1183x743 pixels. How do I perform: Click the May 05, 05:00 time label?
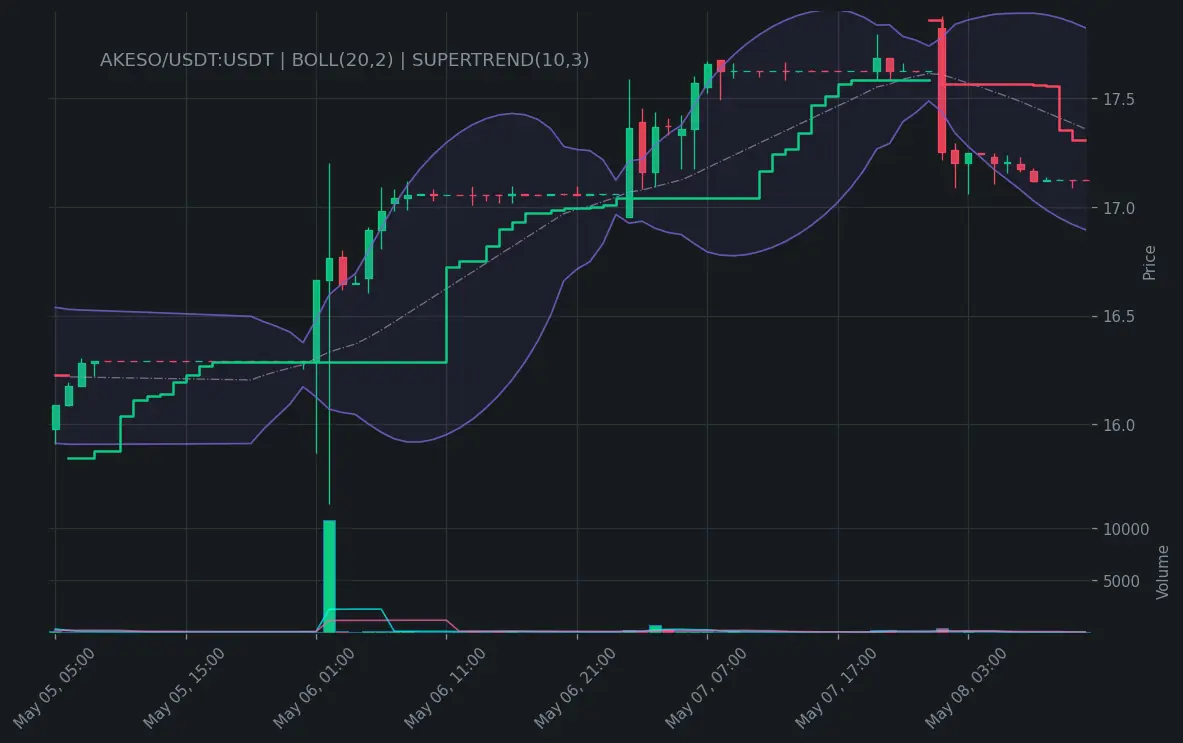(54, 688)
